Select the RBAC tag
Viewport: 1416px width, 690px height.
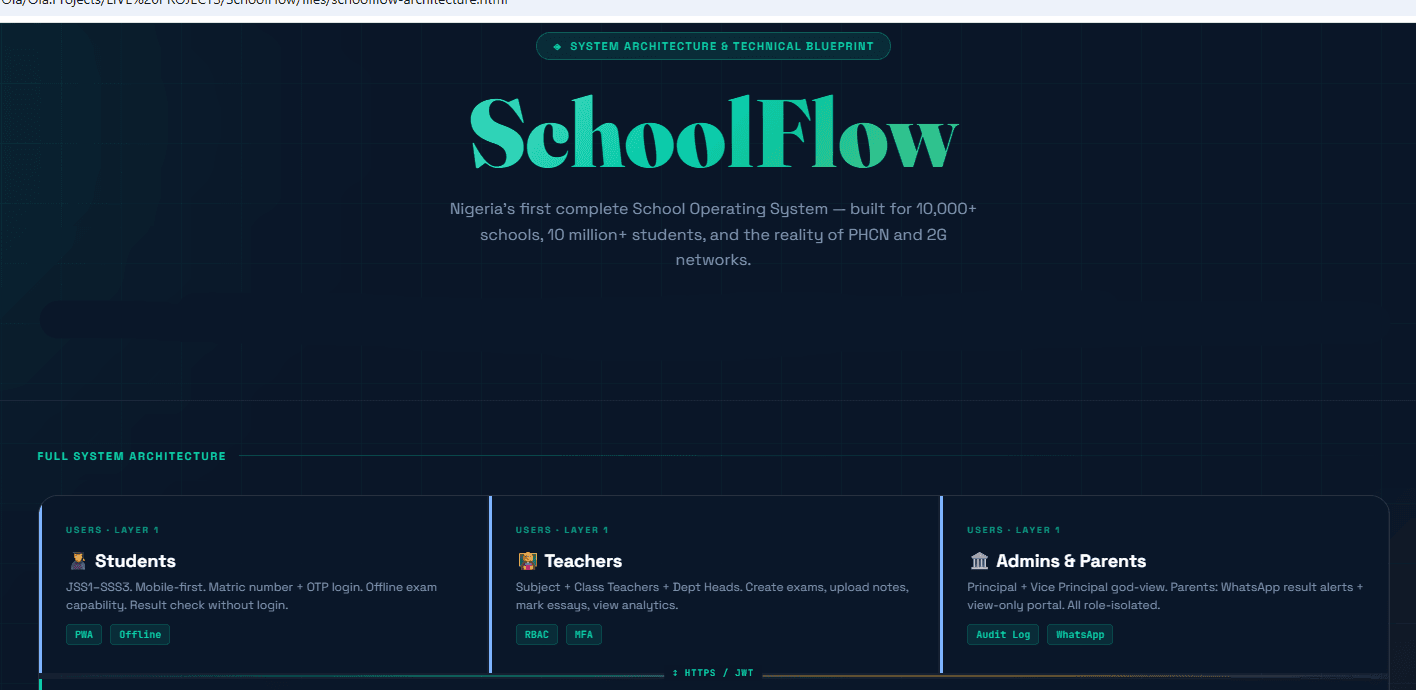[537, 635]
